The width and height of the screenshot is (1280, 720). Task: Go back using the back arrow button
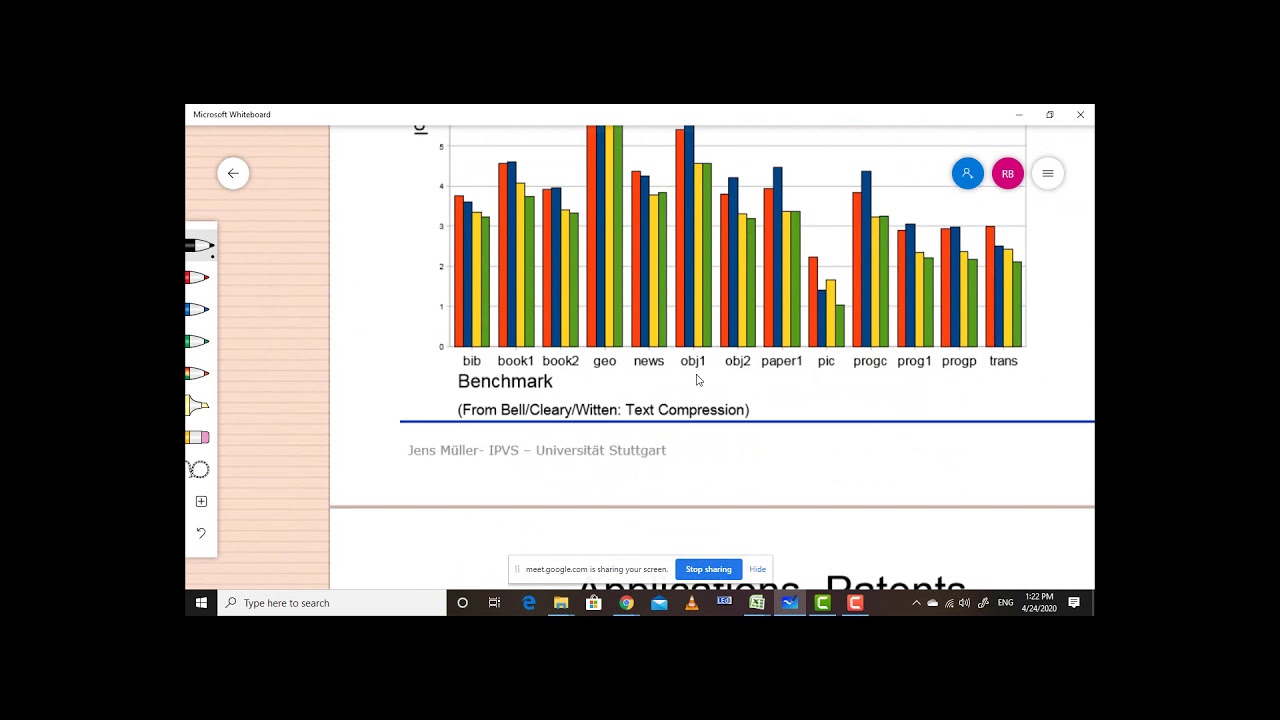[233, 173]
